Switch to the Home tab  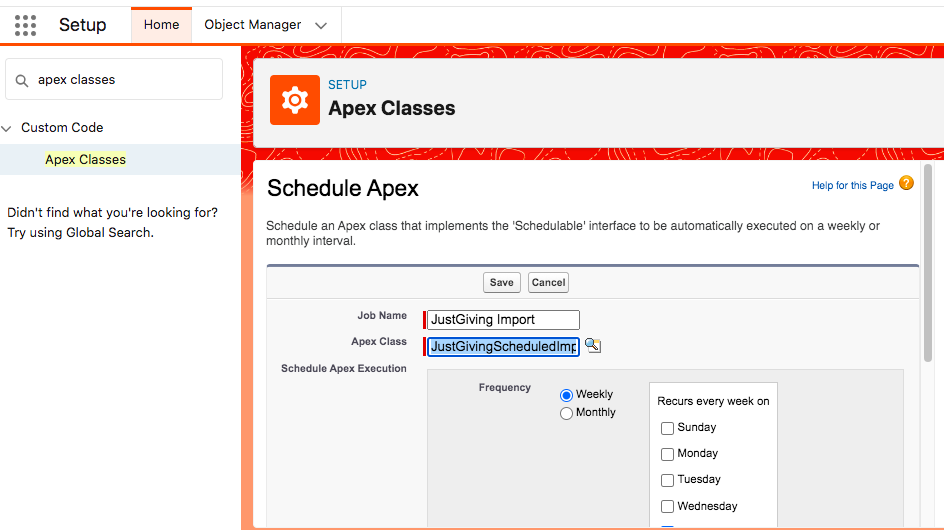click(161, 25)
